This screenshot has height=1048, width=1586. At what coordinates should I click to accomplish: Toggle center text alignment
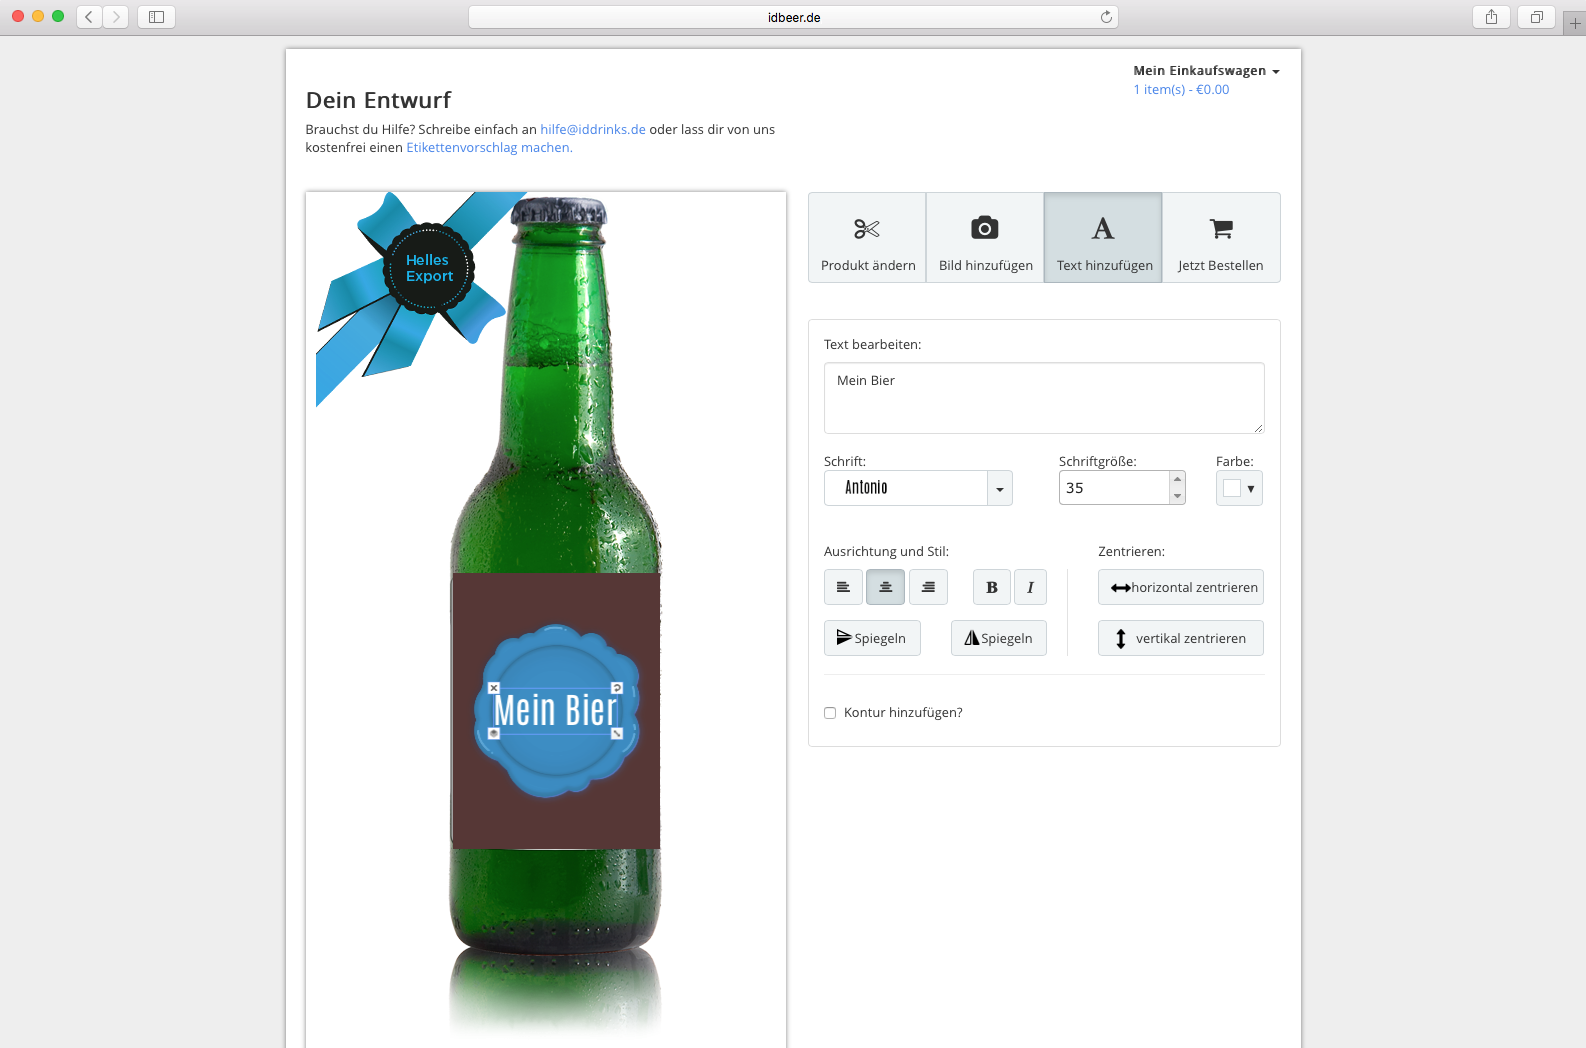click(885, 587)
